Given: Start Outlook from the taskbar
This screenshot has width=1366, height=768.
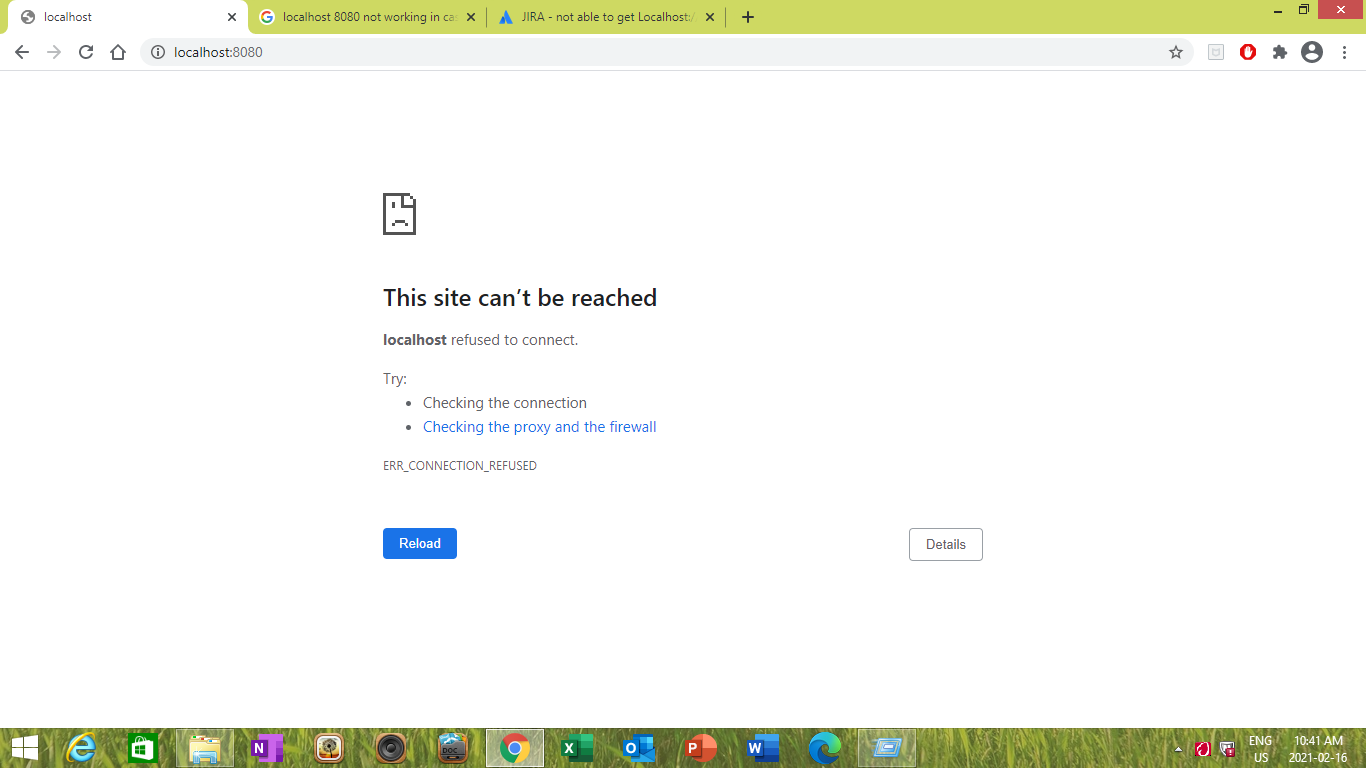Looking at the screenshot, I should point(639,747).
